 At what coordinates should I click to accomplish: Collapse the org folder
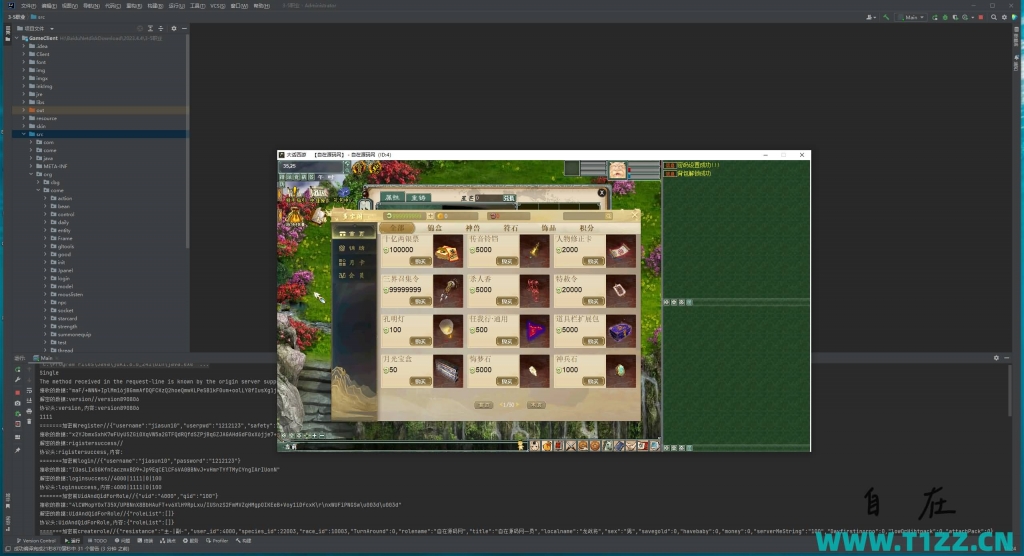[x=31, y=174]
